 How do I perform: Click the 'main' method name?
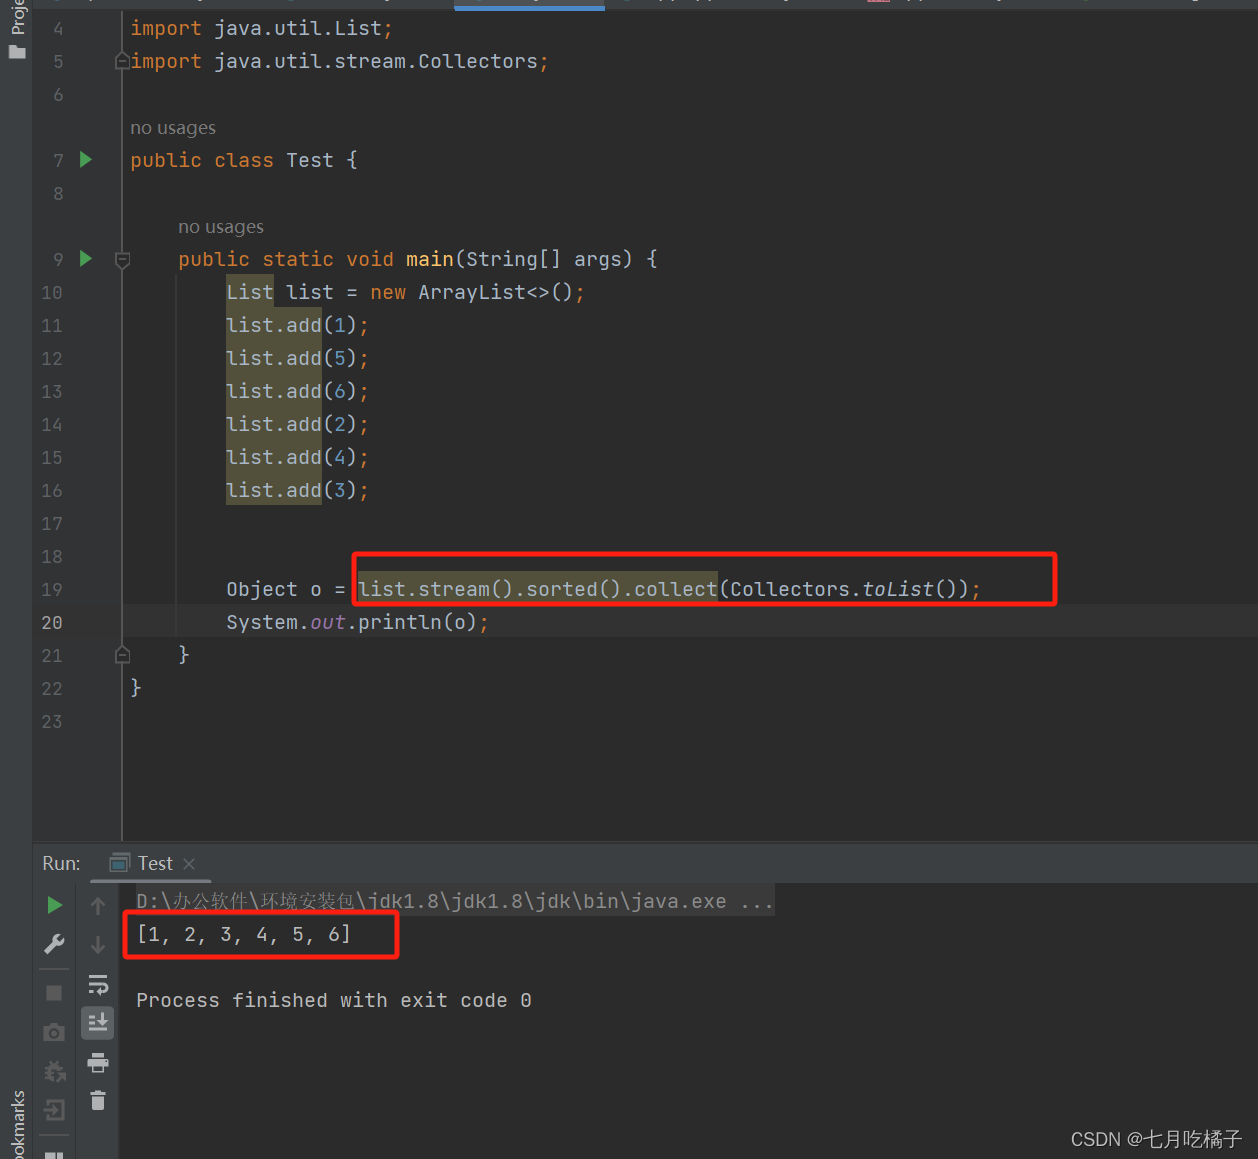tap(430, 260)
